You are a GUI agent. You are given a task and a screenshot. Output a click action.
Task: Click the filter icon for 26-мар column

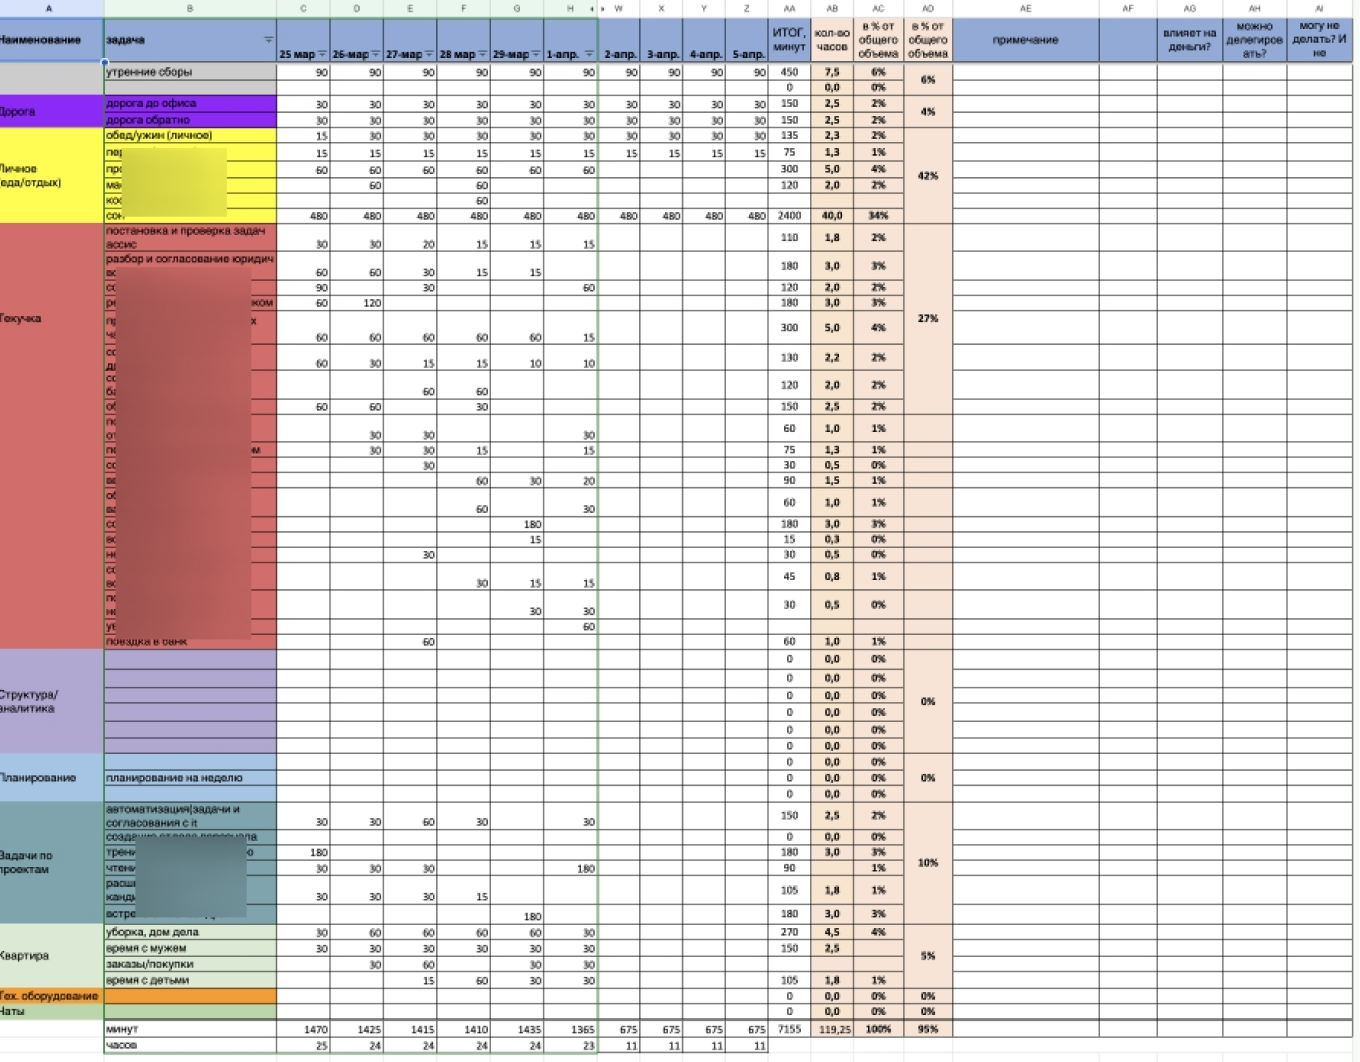(x=375, y=54)
